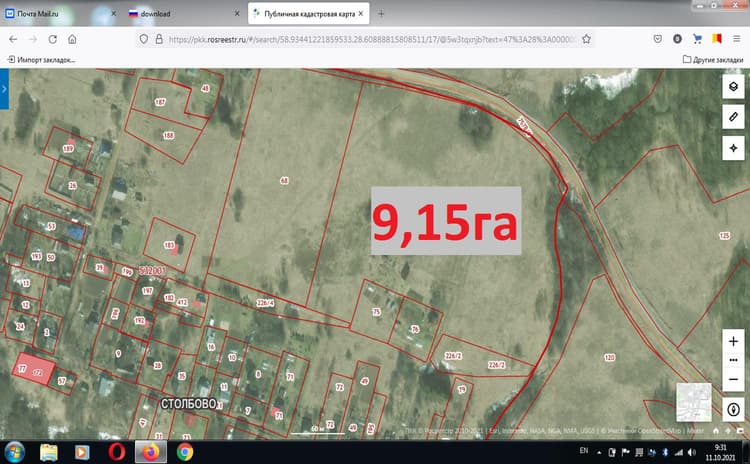Open the Другие закладки bookmarks folder
This screenshot has height=464, width=750.
tap(713, 59)
